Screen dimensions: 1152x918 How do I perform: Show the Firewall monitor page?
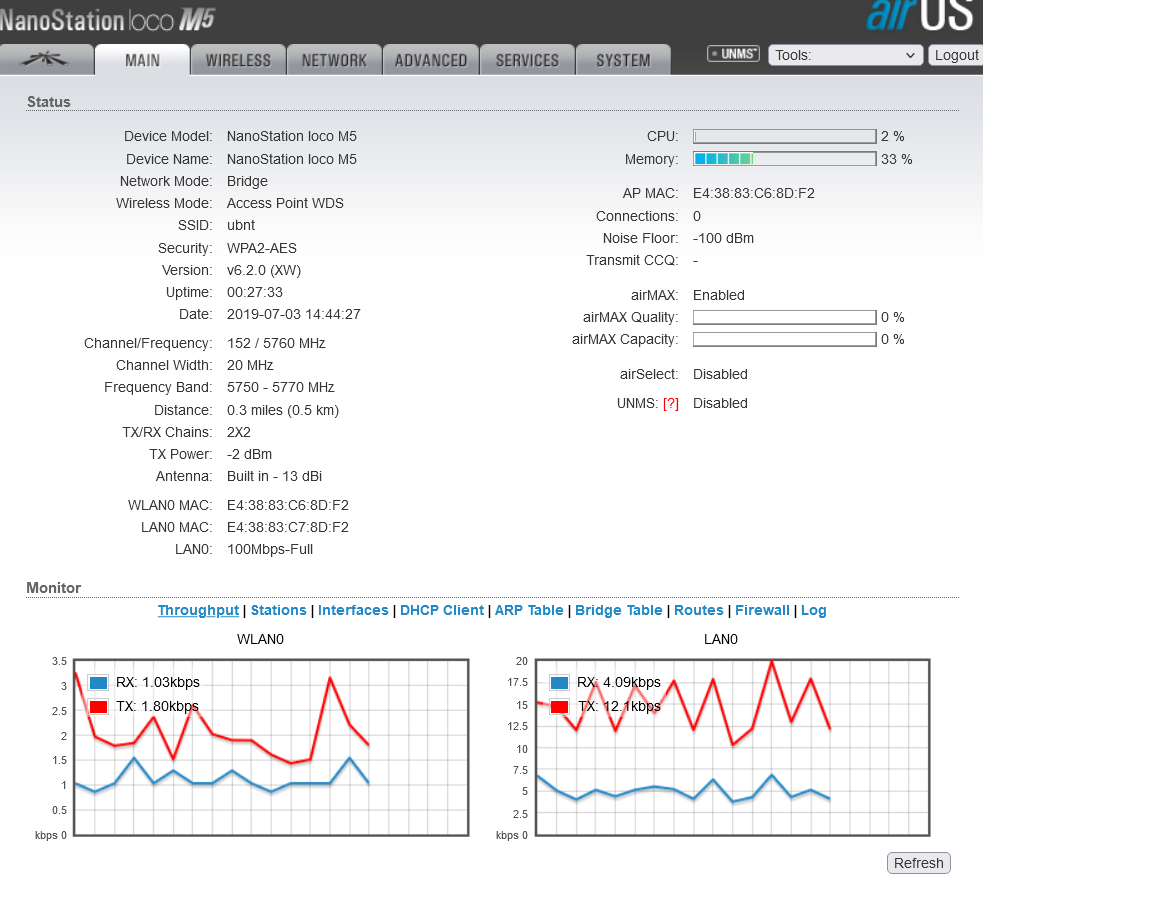pos(762,611)
